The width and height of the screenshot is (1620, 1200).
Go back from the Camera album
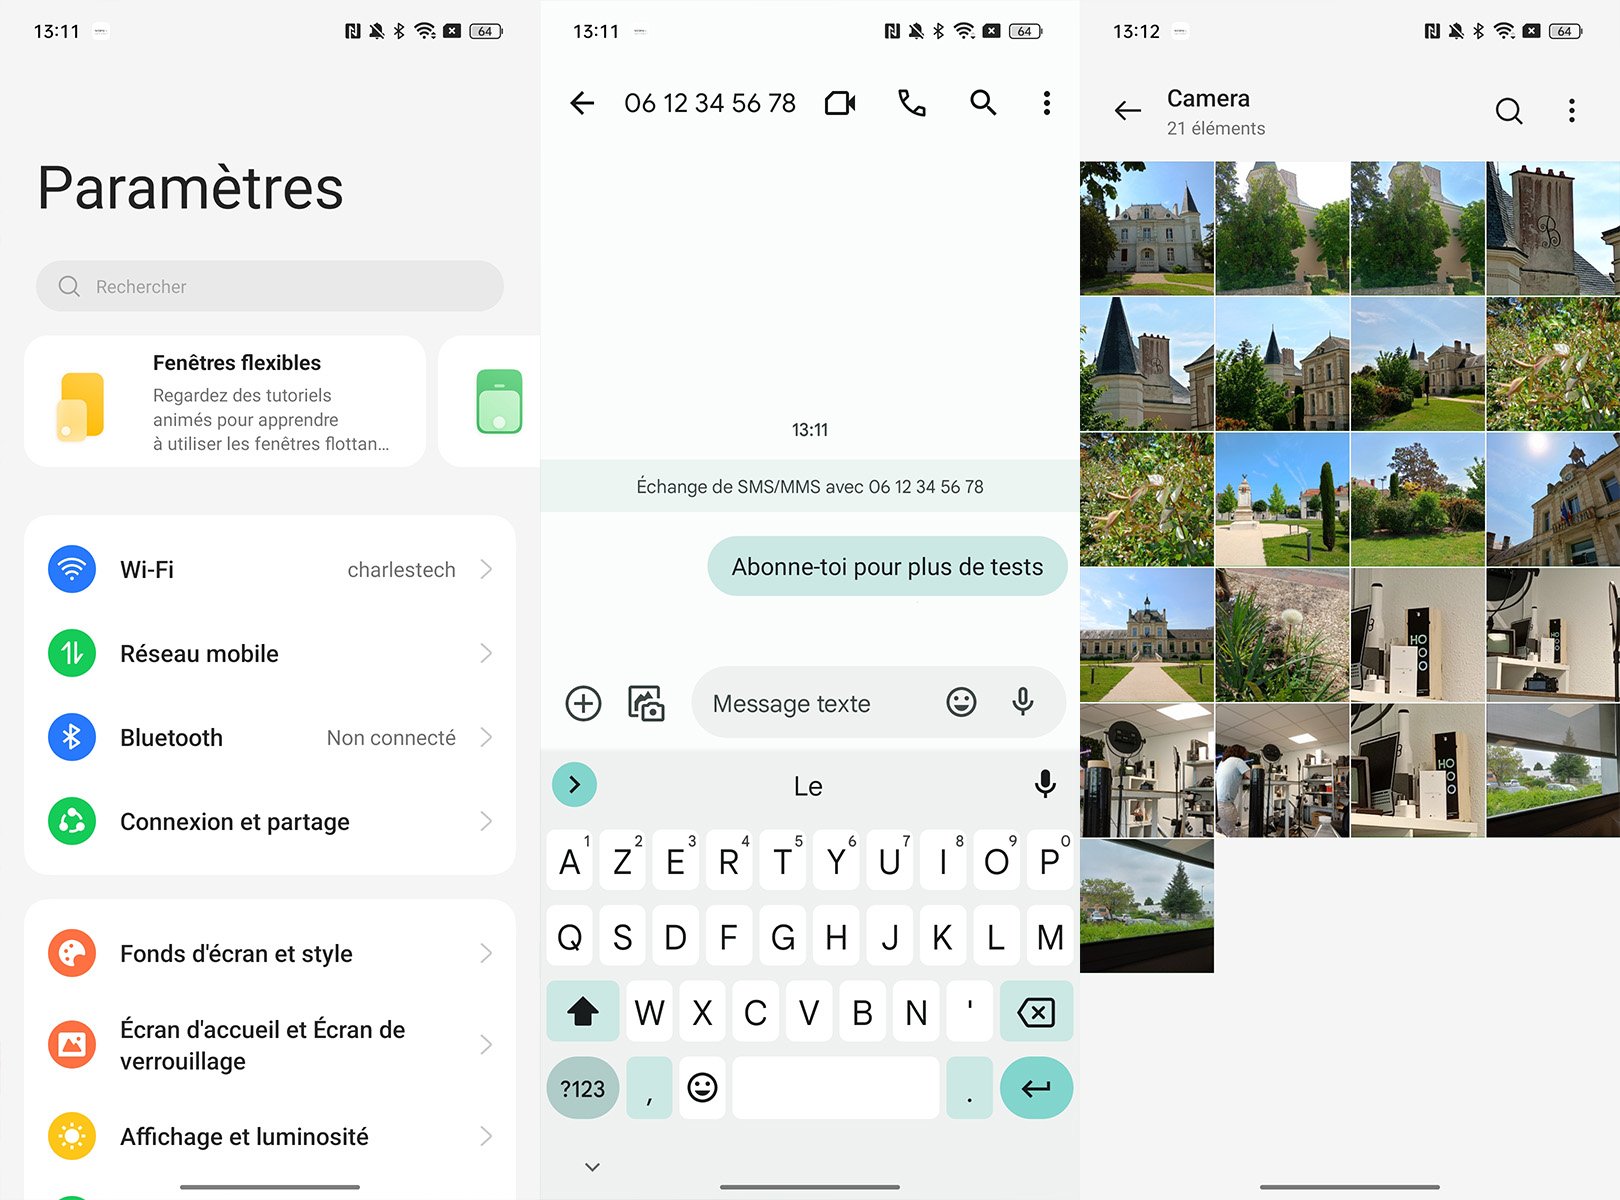1128,111
